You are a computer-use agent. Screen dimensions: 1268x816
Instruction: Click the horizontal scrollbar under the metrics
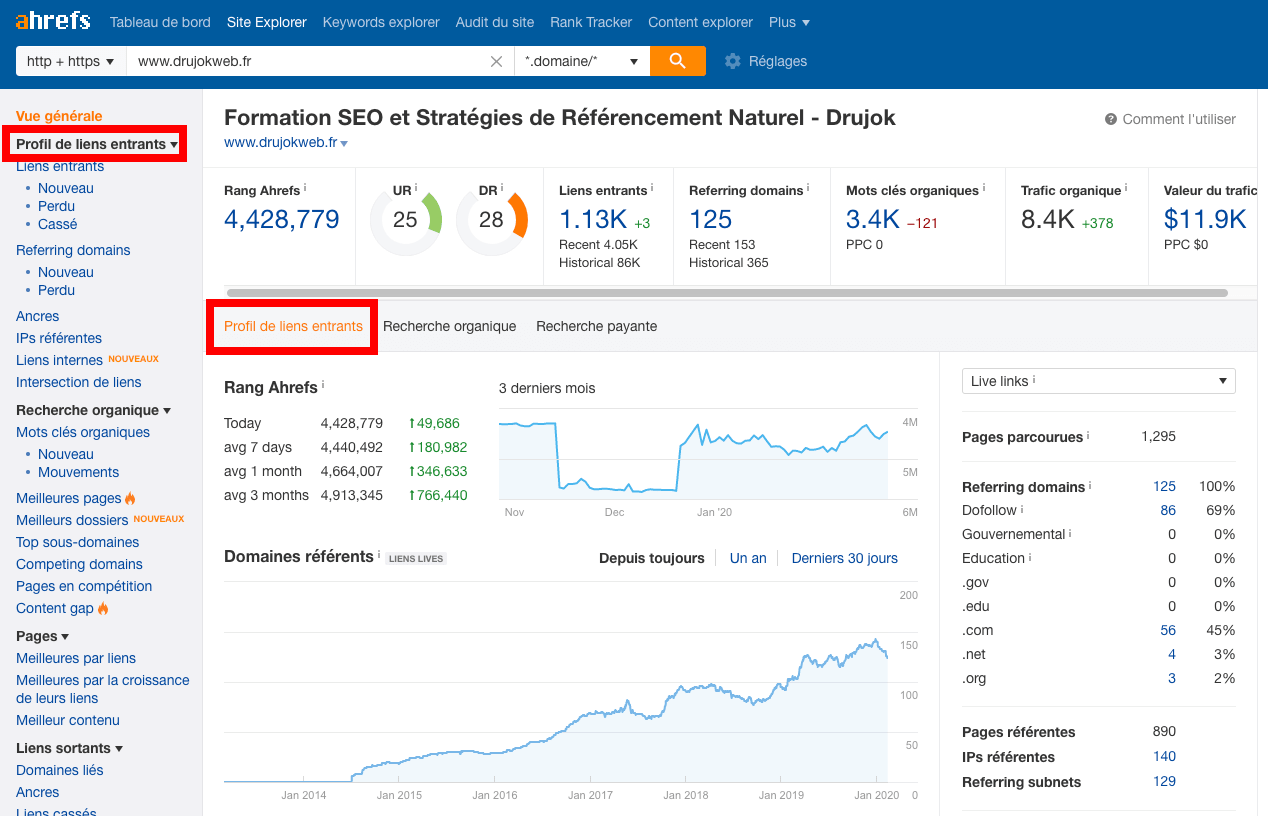(727, 293)
